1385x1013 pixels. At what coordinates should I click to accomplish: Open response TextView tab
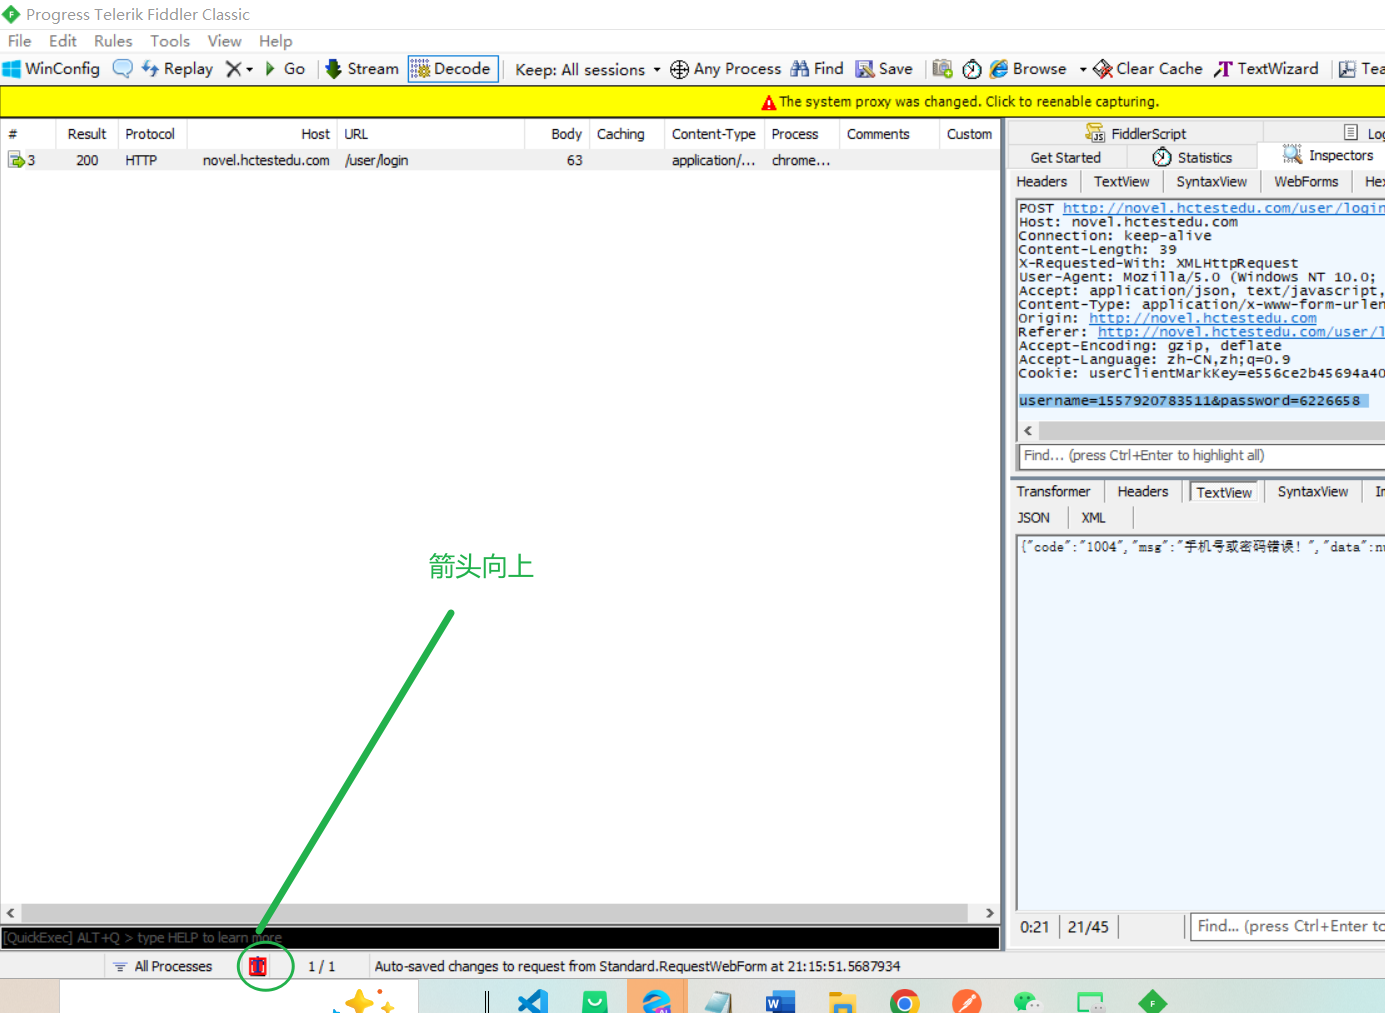pyautogui.click(x=1224, y=492)
